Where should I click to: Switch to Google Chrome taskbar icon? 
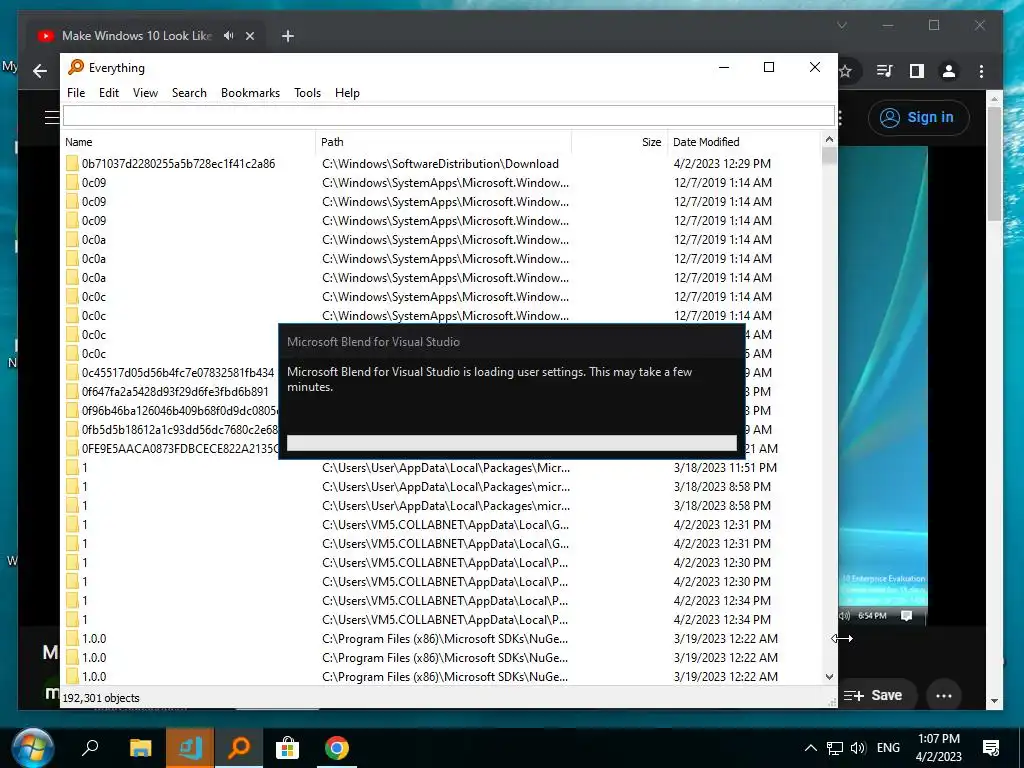pyautogui.click(x=336, y=748)
